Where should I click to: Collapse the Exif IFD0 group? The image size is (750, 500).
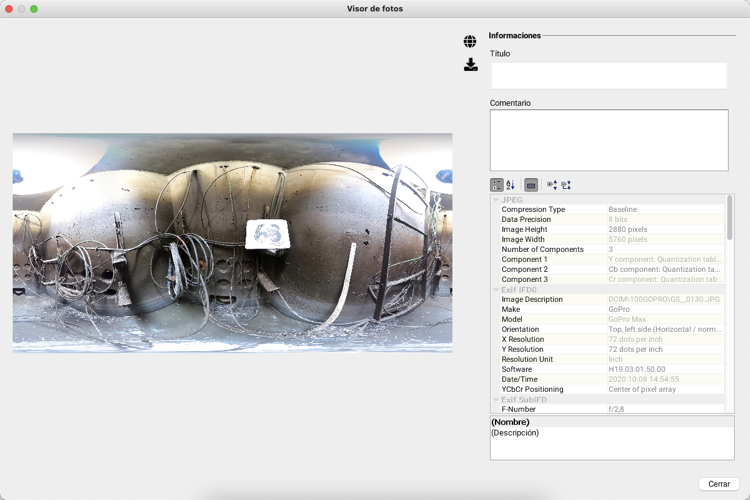point(496,289)
